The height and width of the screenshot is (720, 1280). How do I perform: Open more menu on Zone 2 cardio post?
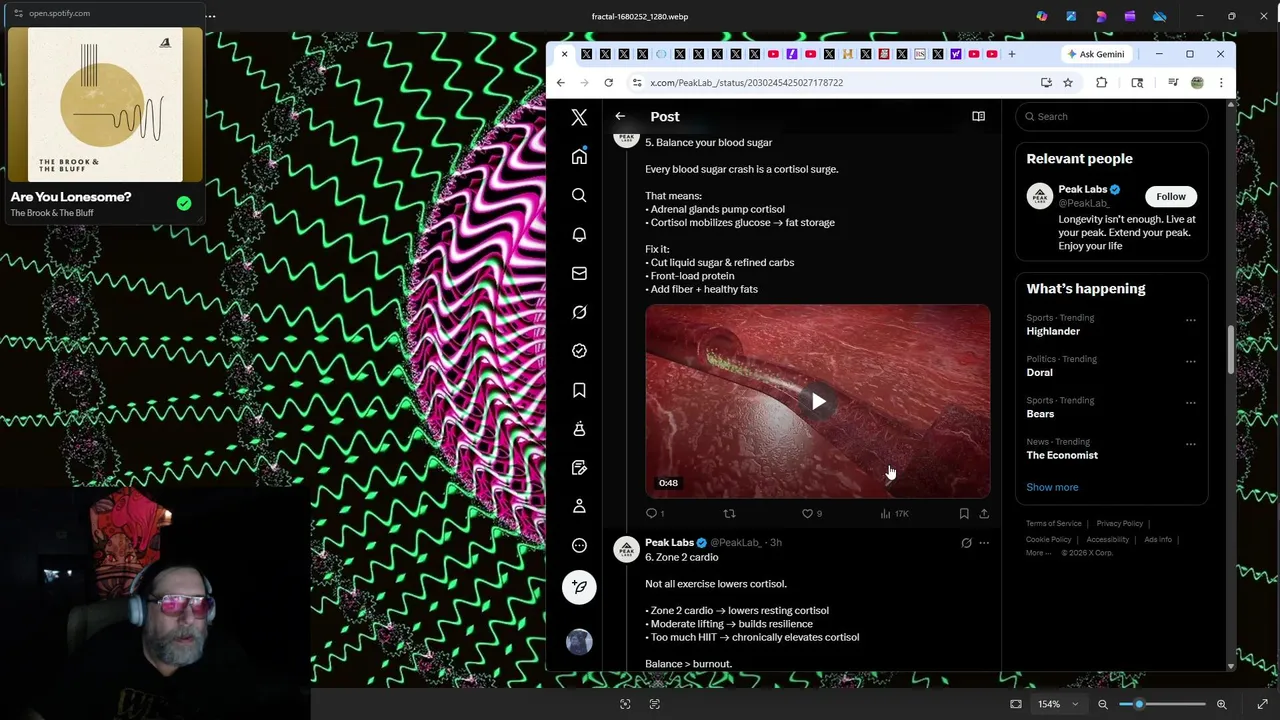point(984,543)
